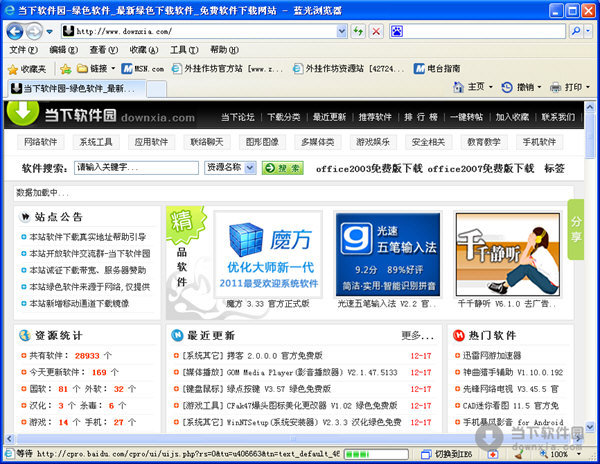Click the Baidu paw search engine icon
The image size is (600, 464).
(396, 31)
